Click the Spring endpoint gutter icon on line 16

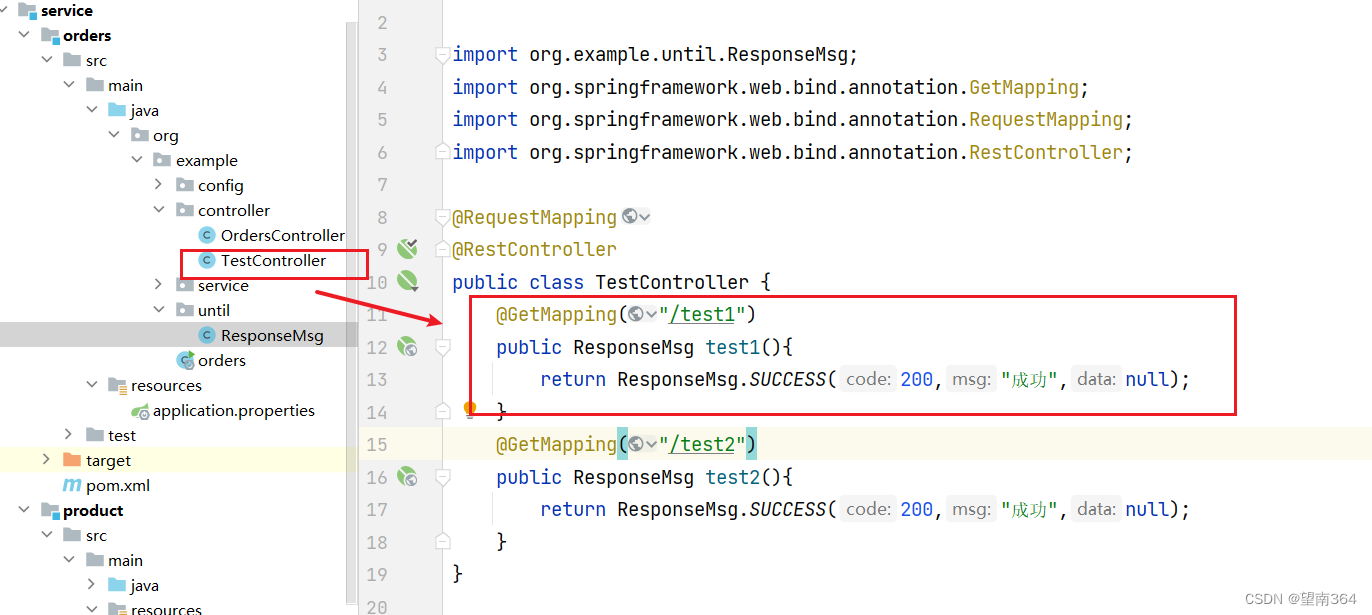pos(407,477)
